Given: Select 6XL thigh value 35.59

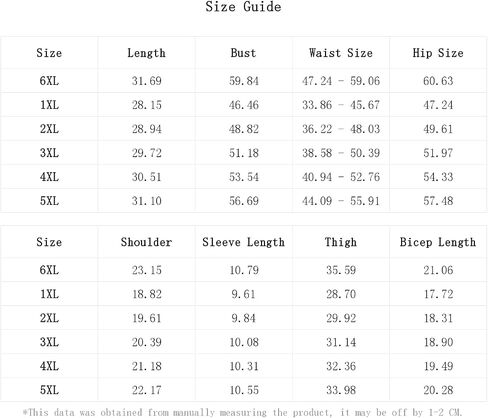Looking at the screenshot, I should [x=341, y=270].
